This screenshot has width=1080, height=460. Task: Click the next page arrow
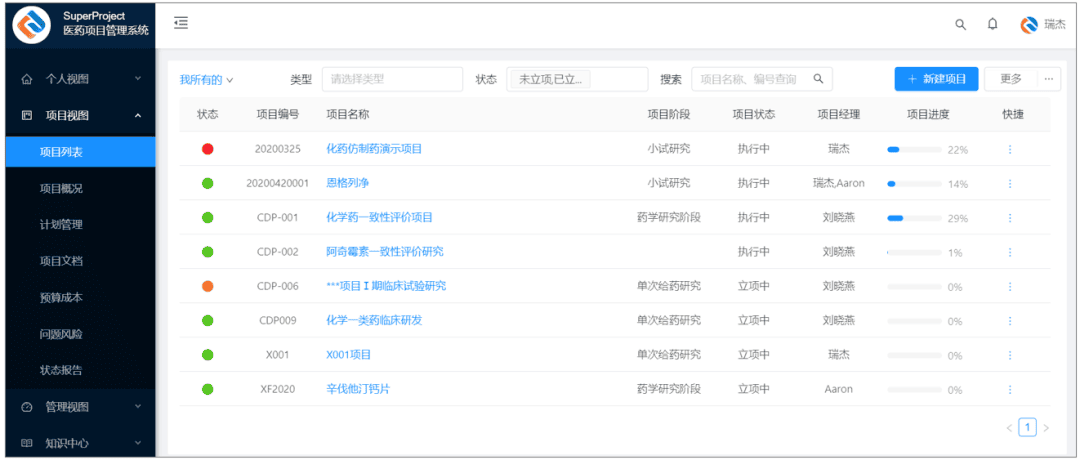(x=1046, y=428)
